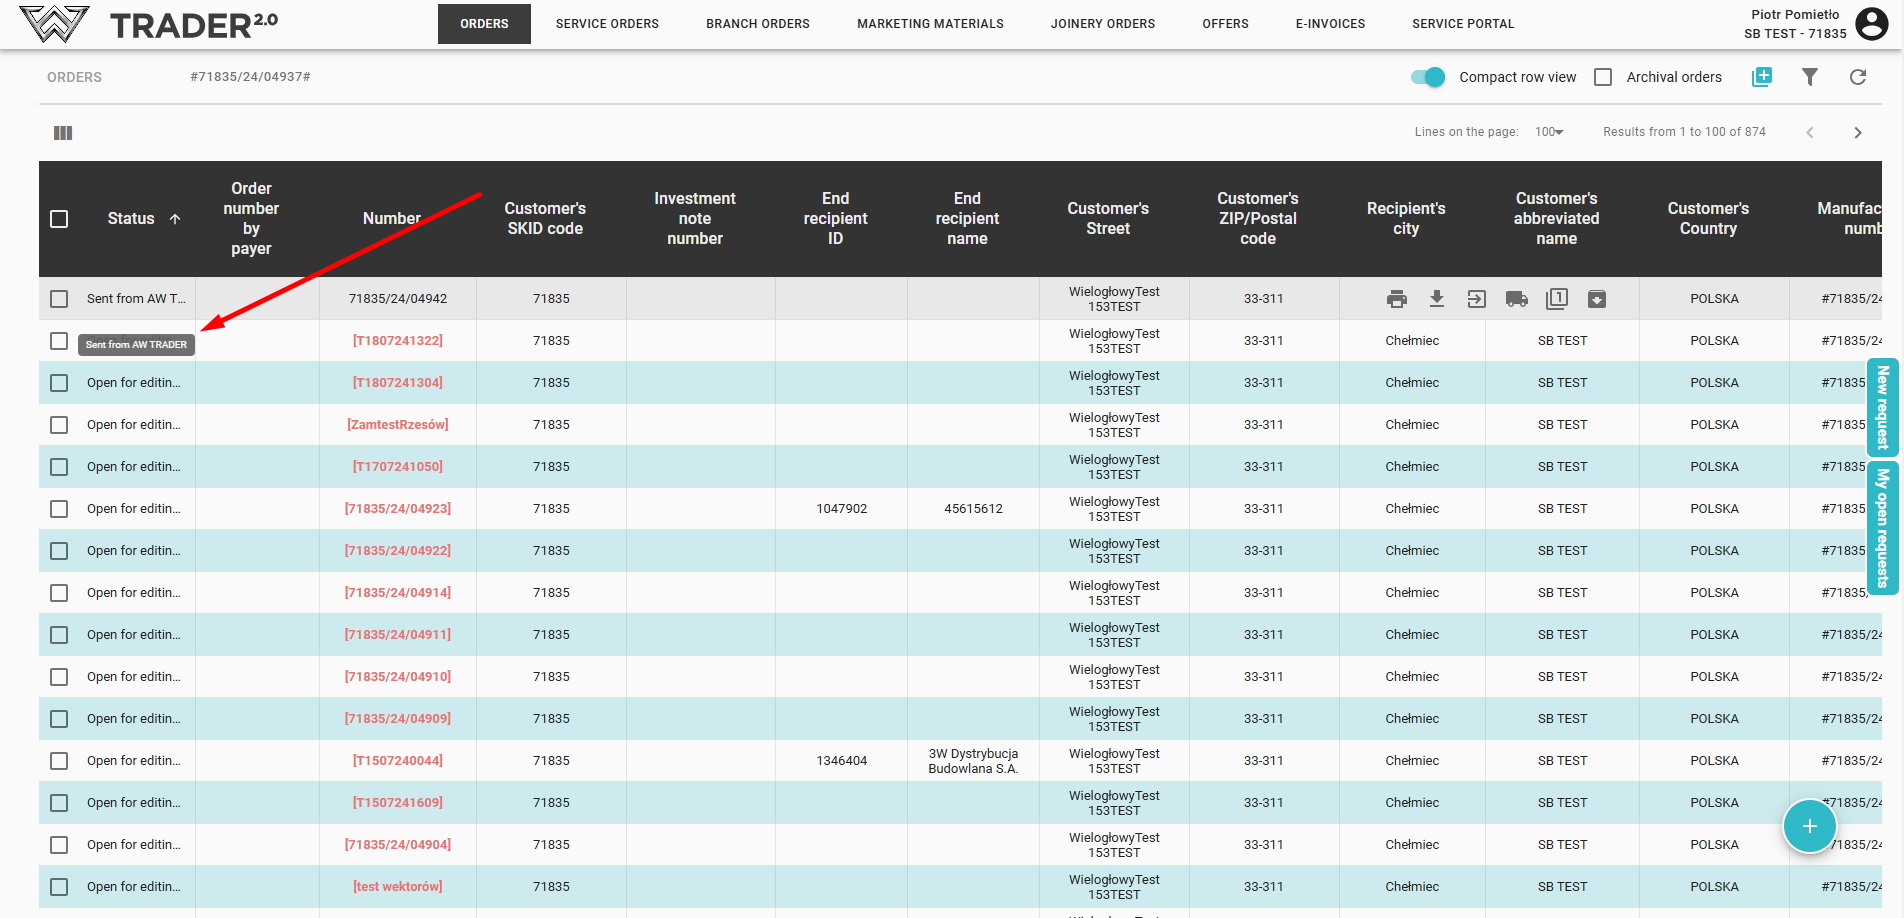Open the E-Invoices tab
This screenshot has width=1904, height=918.
click(1330, 24)
